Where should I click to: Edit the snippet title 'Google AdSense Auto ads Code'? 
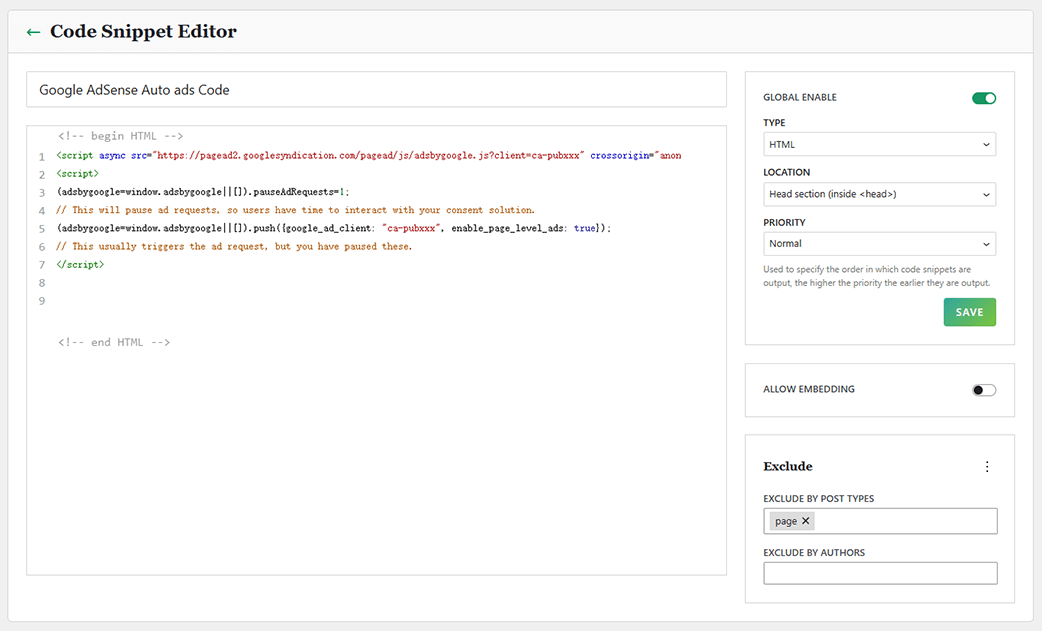[376, 90]
